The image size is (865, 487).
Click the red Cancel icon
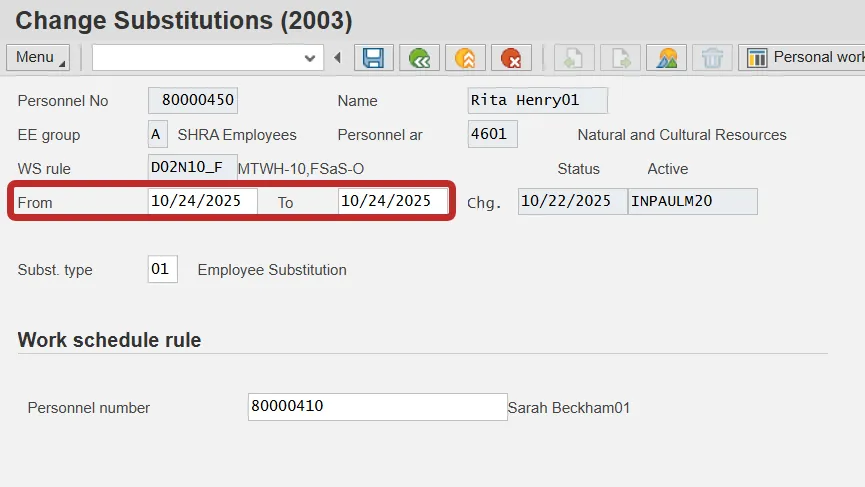click(x=511, y=58)
